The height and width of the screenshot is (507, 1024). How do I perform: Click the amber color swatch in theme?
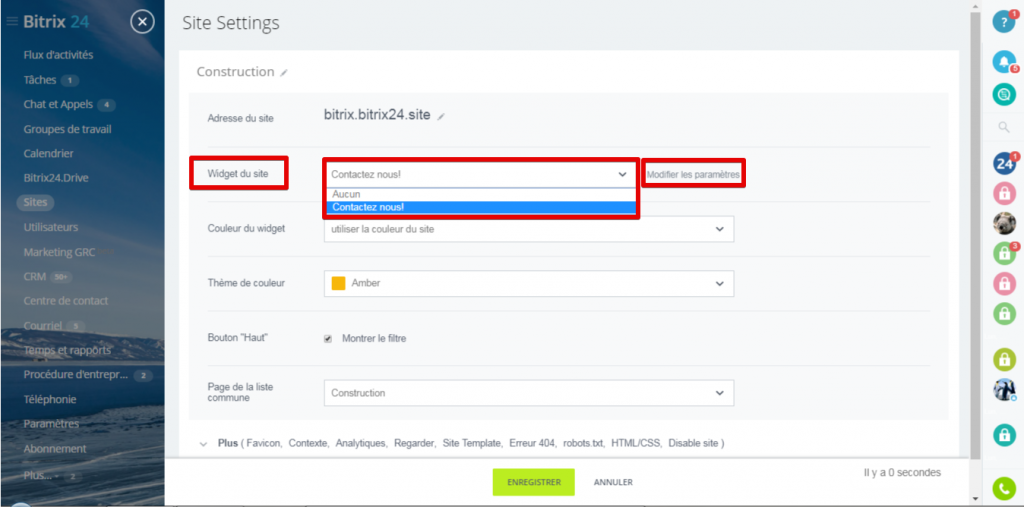[338, 284]
